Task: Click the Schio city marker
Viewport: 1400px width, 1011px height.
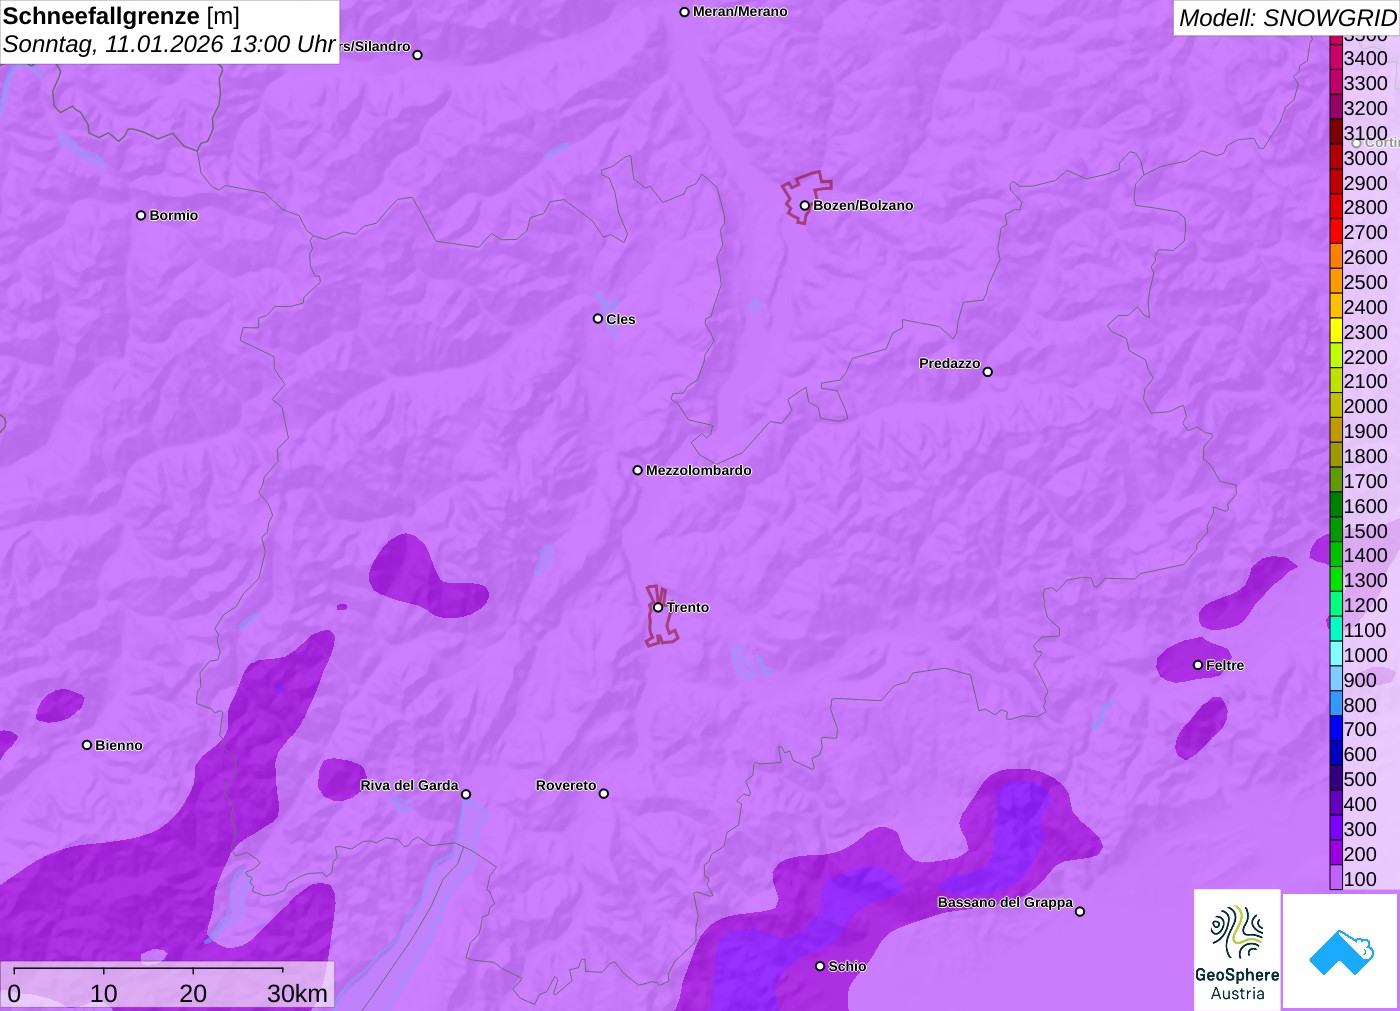Action: point(820,966)
